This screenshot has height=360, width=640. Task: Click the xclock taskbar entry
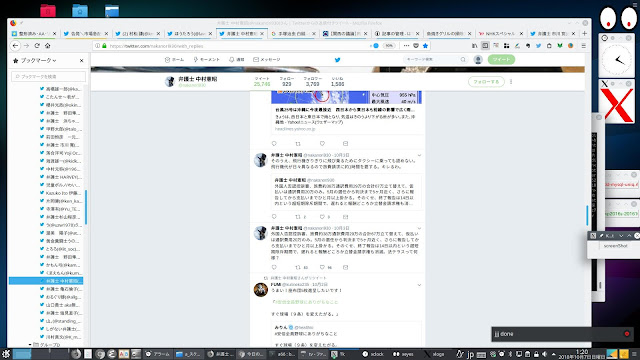click(373, 354)
